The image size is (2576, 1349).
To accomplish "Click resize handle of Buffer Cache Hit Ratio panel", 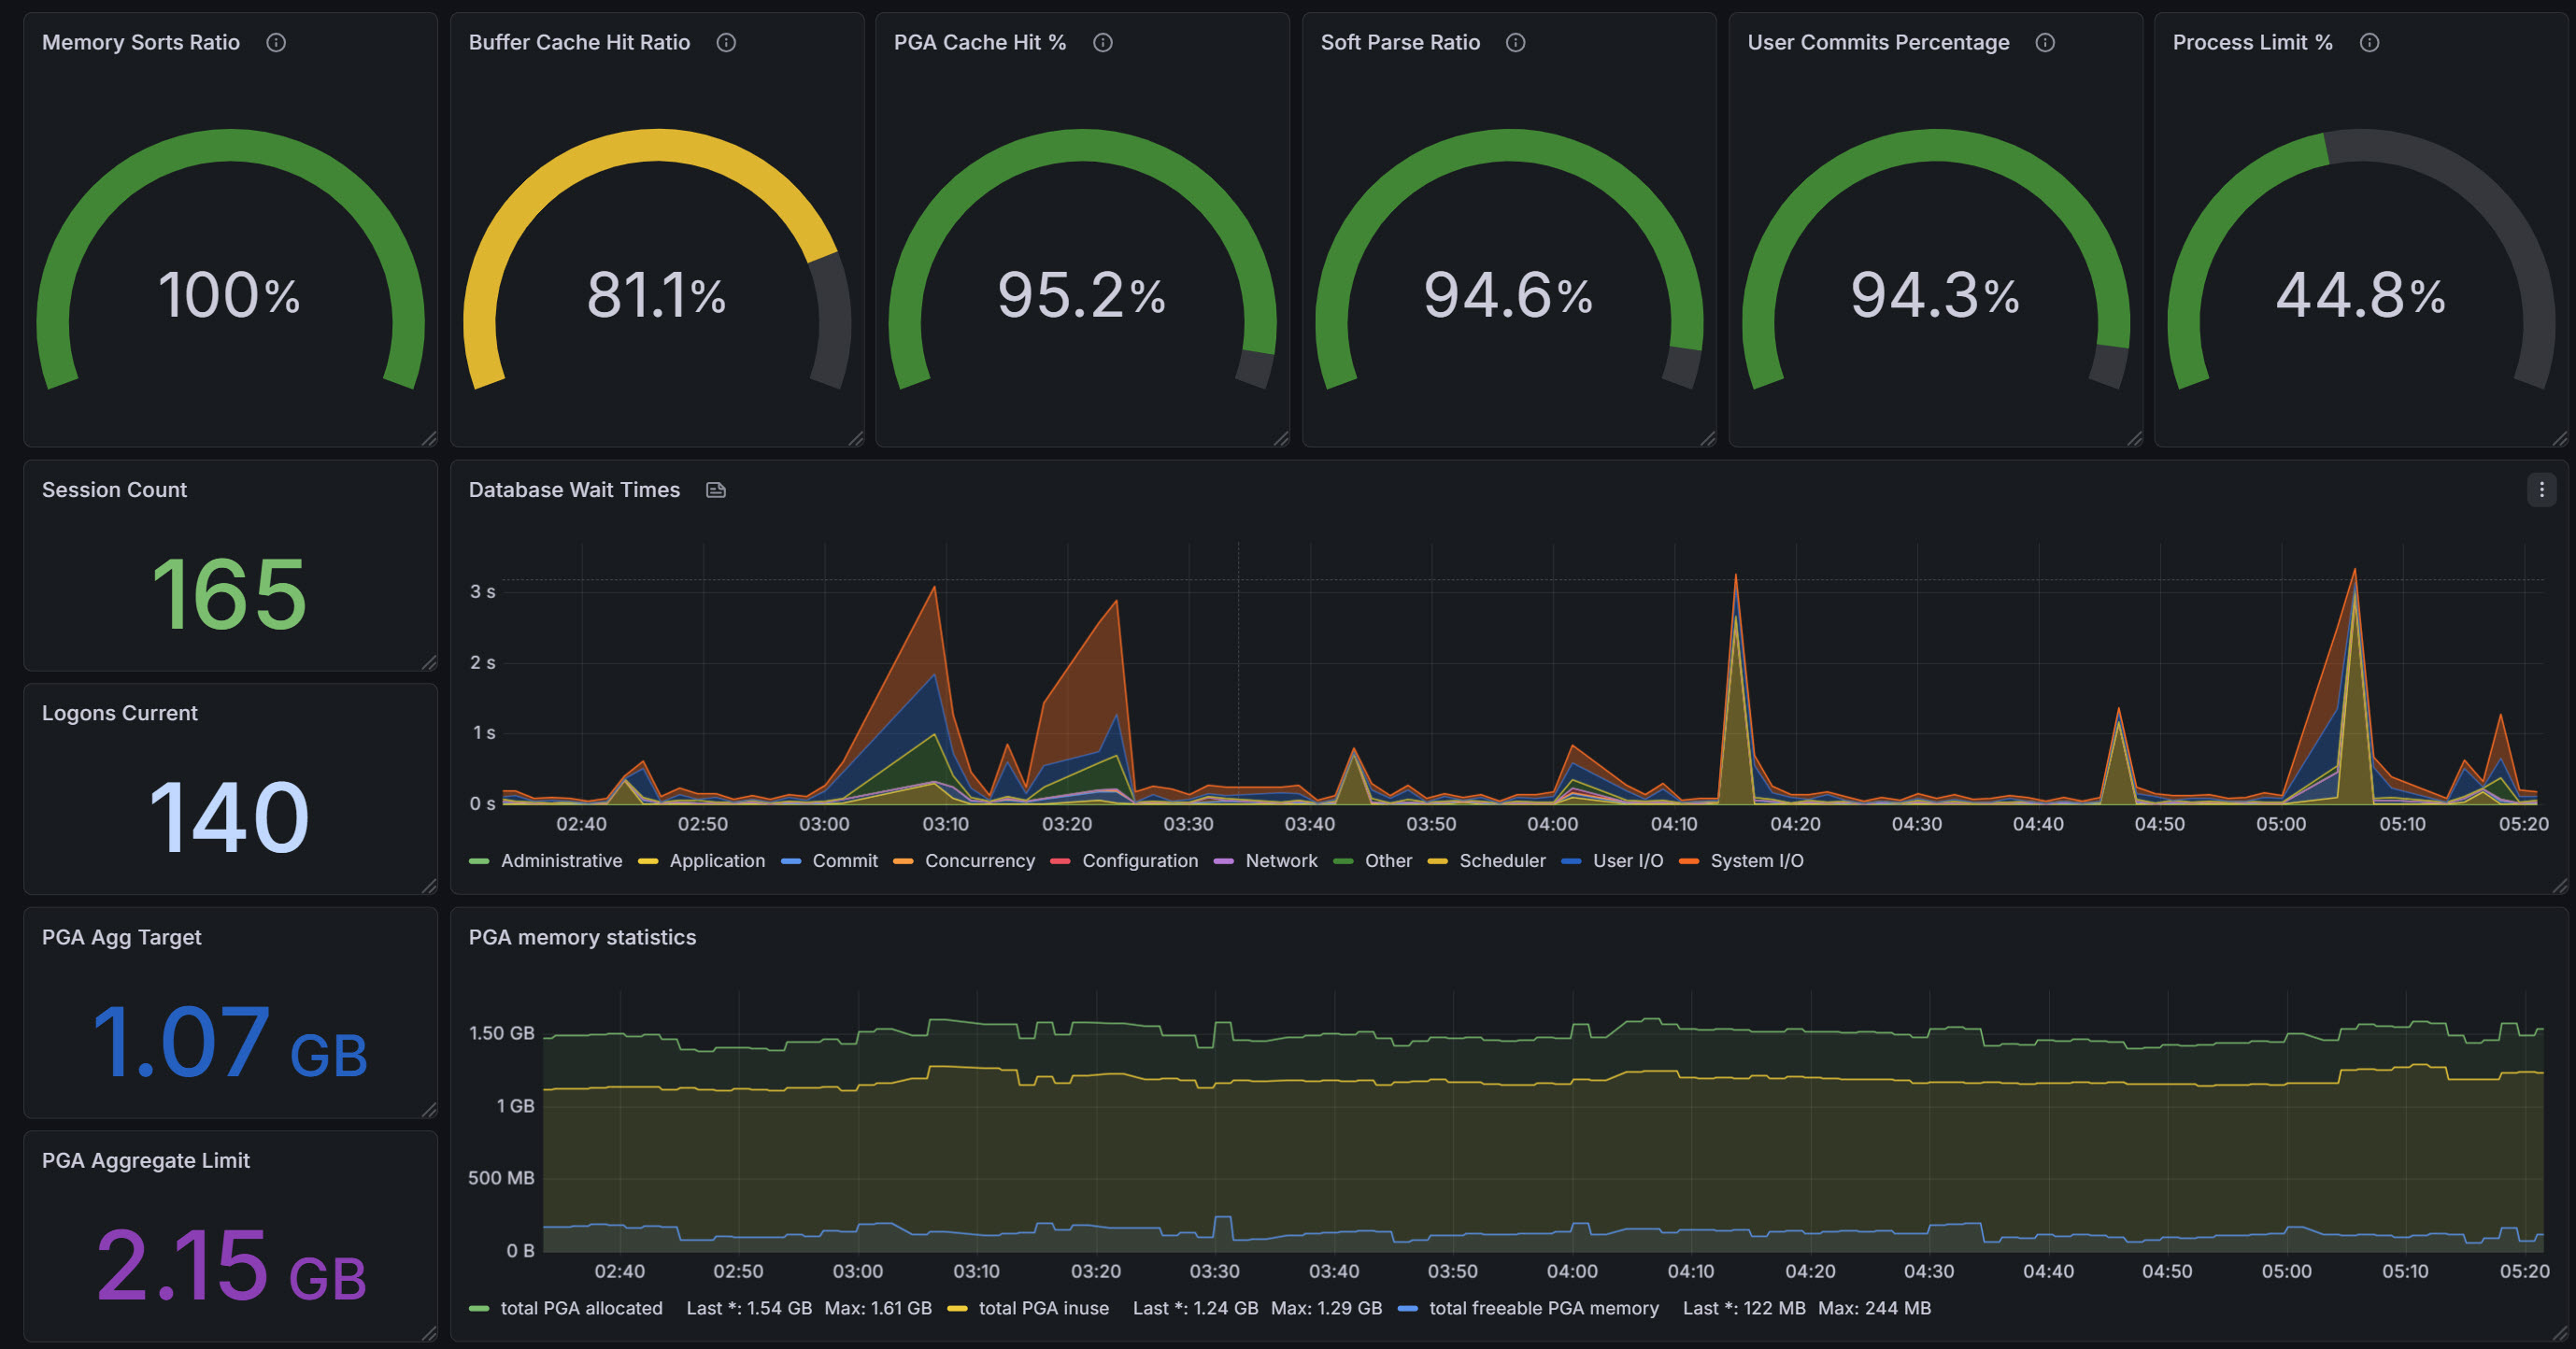I will click(x=856, y=438).
